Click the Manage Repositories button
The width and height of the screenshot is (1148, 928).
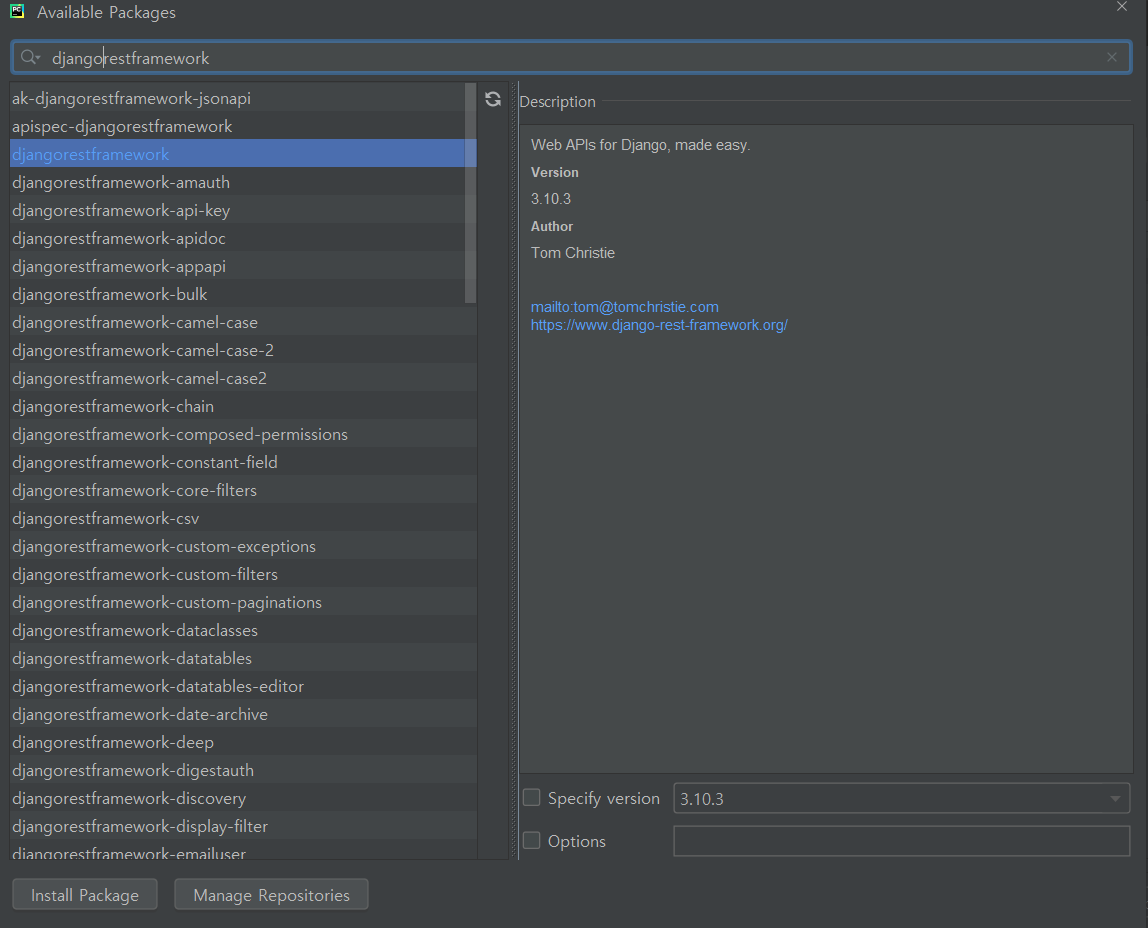[271, 894]
